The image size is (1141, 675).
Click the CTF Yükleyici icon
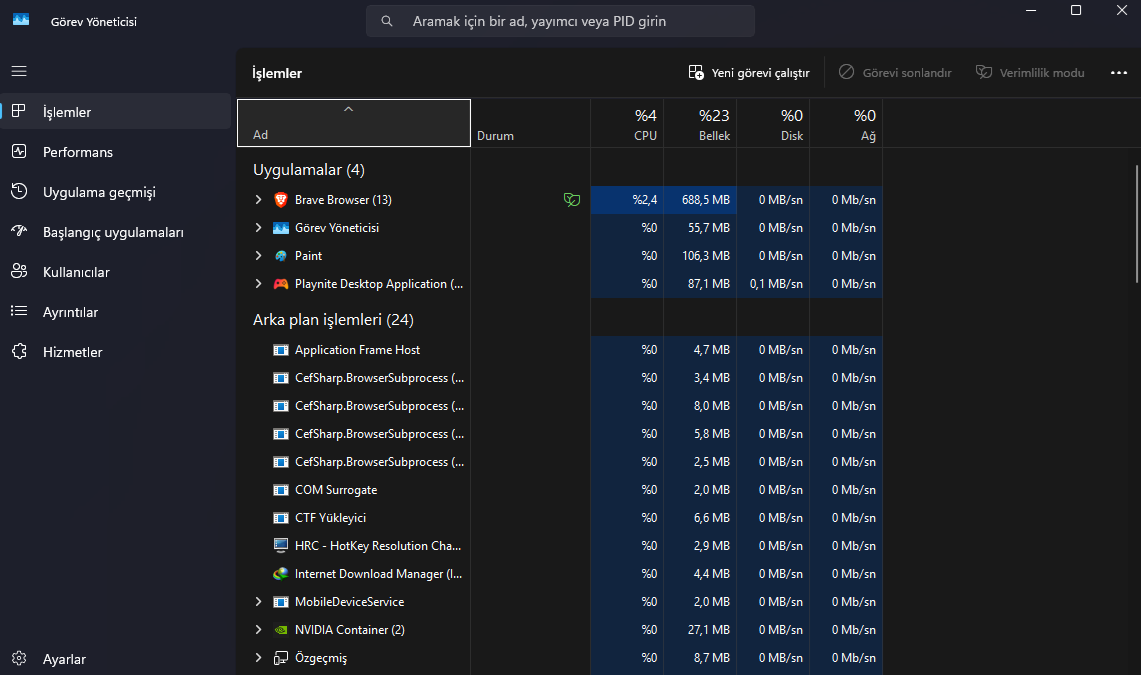tap(281, 518)
